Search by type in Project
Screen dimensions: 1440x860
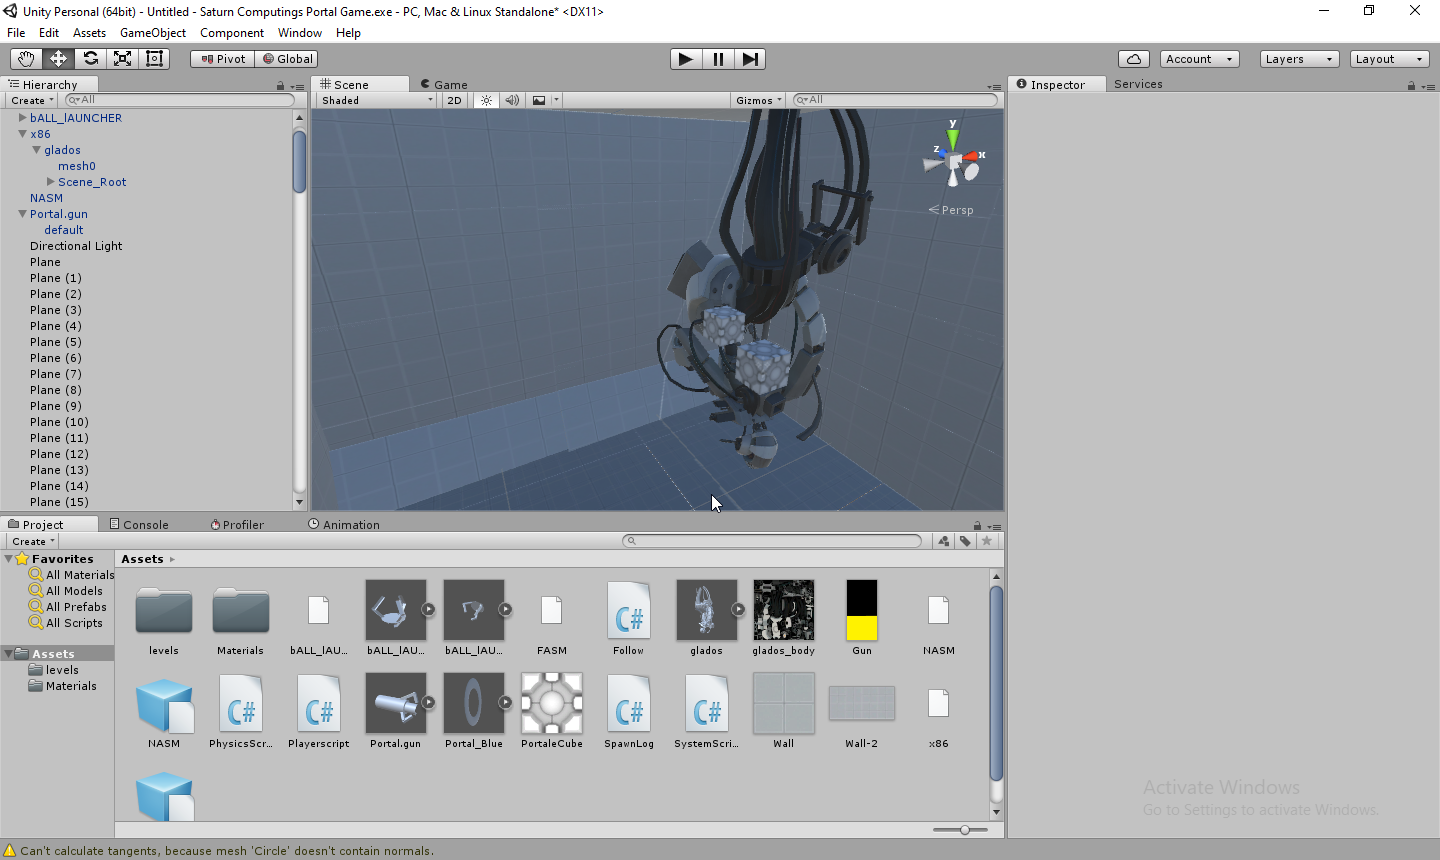[x=944, y=541]
